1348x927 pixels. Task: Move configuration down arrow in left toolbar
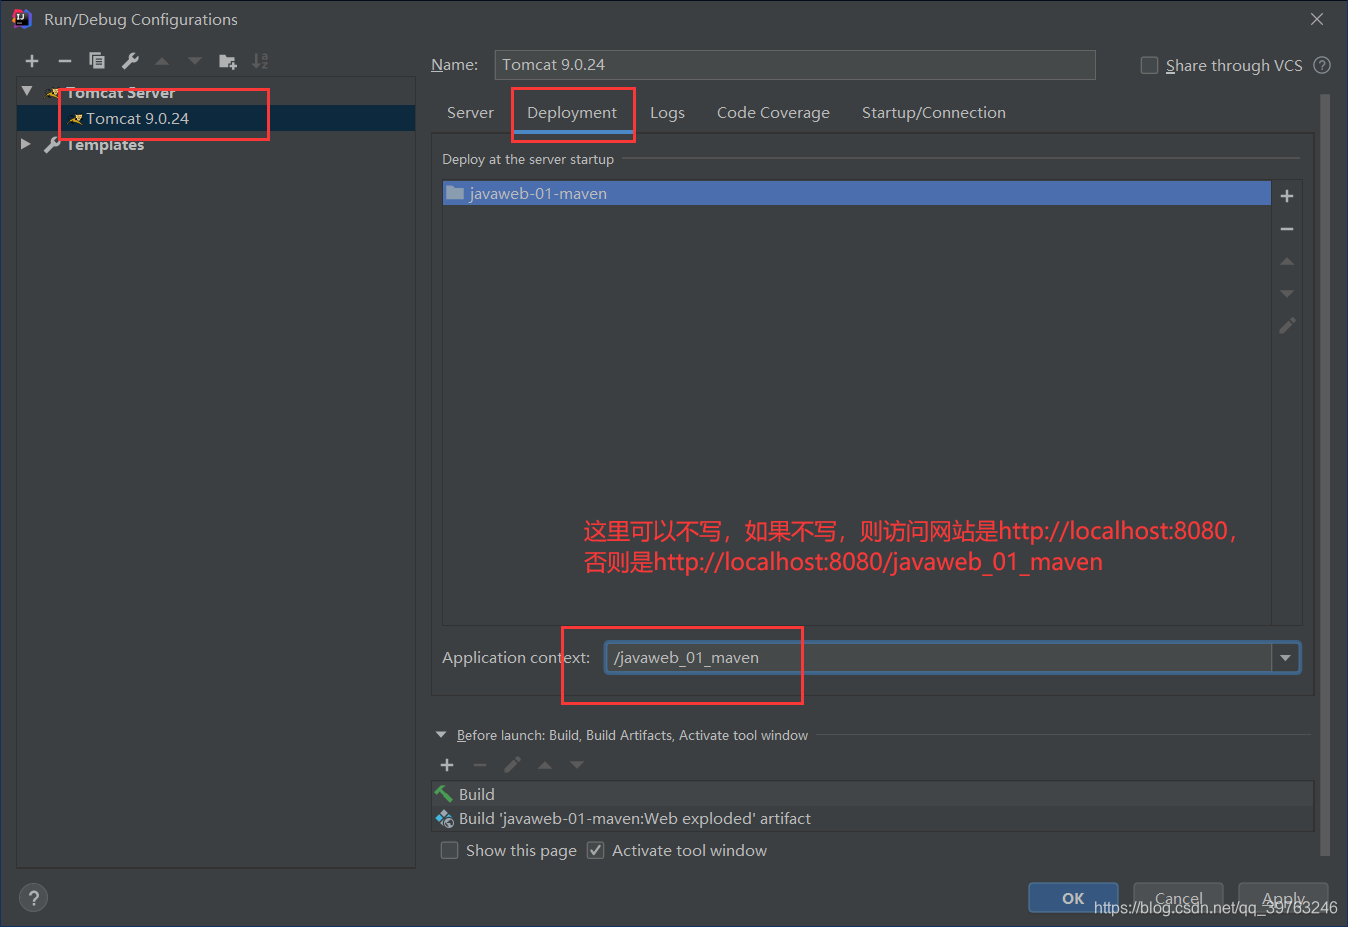(195, 61)
